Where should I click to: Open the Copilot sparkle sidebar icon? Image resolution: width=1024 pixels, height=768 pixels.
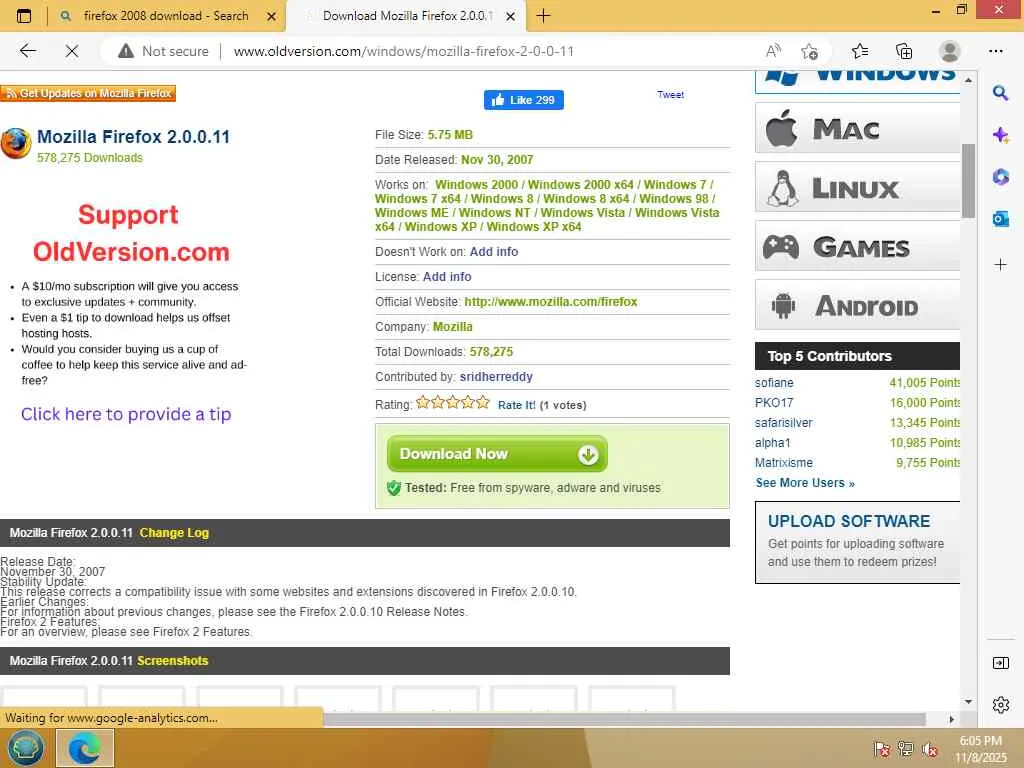pyautogui.click(x=1000, y=135)
